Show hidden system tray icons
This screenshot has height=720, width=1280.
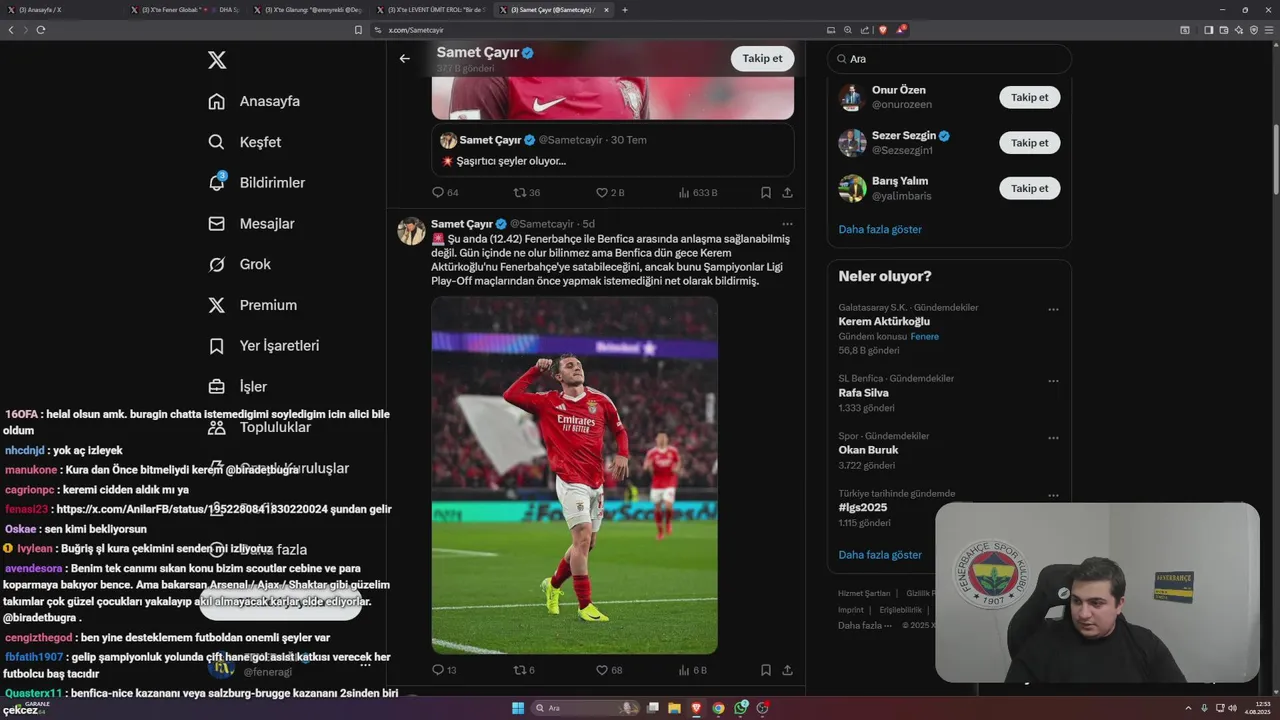(x=1190, y=708)
